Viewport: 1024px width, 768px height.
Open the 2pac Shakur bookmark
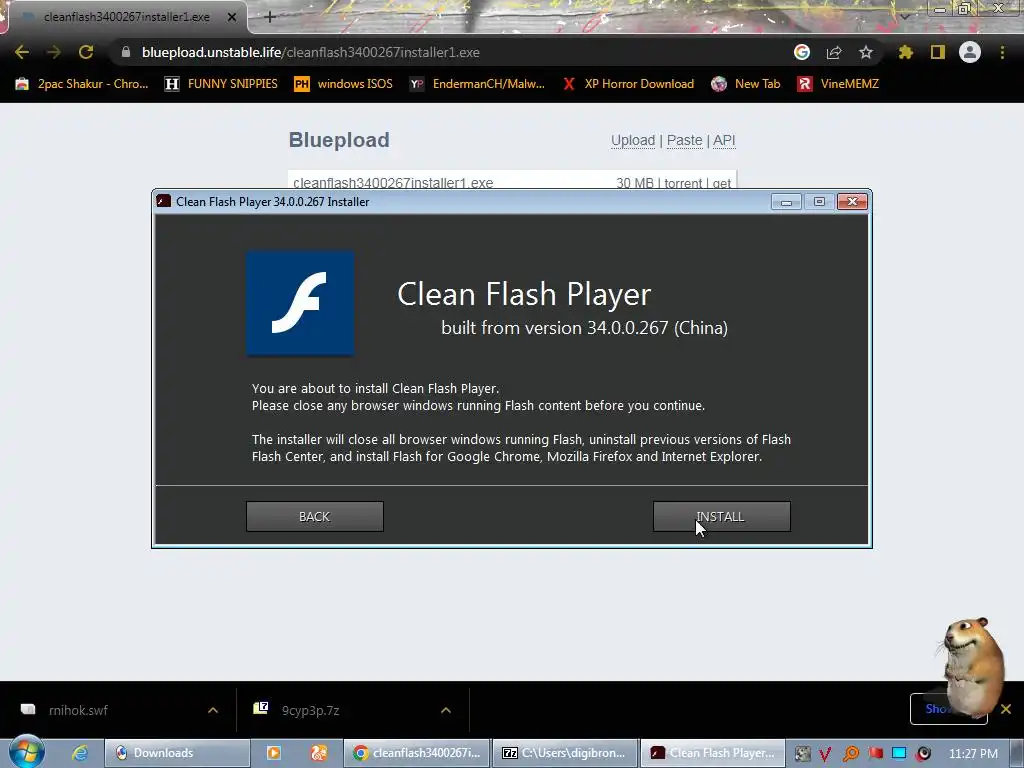[82, 84]
